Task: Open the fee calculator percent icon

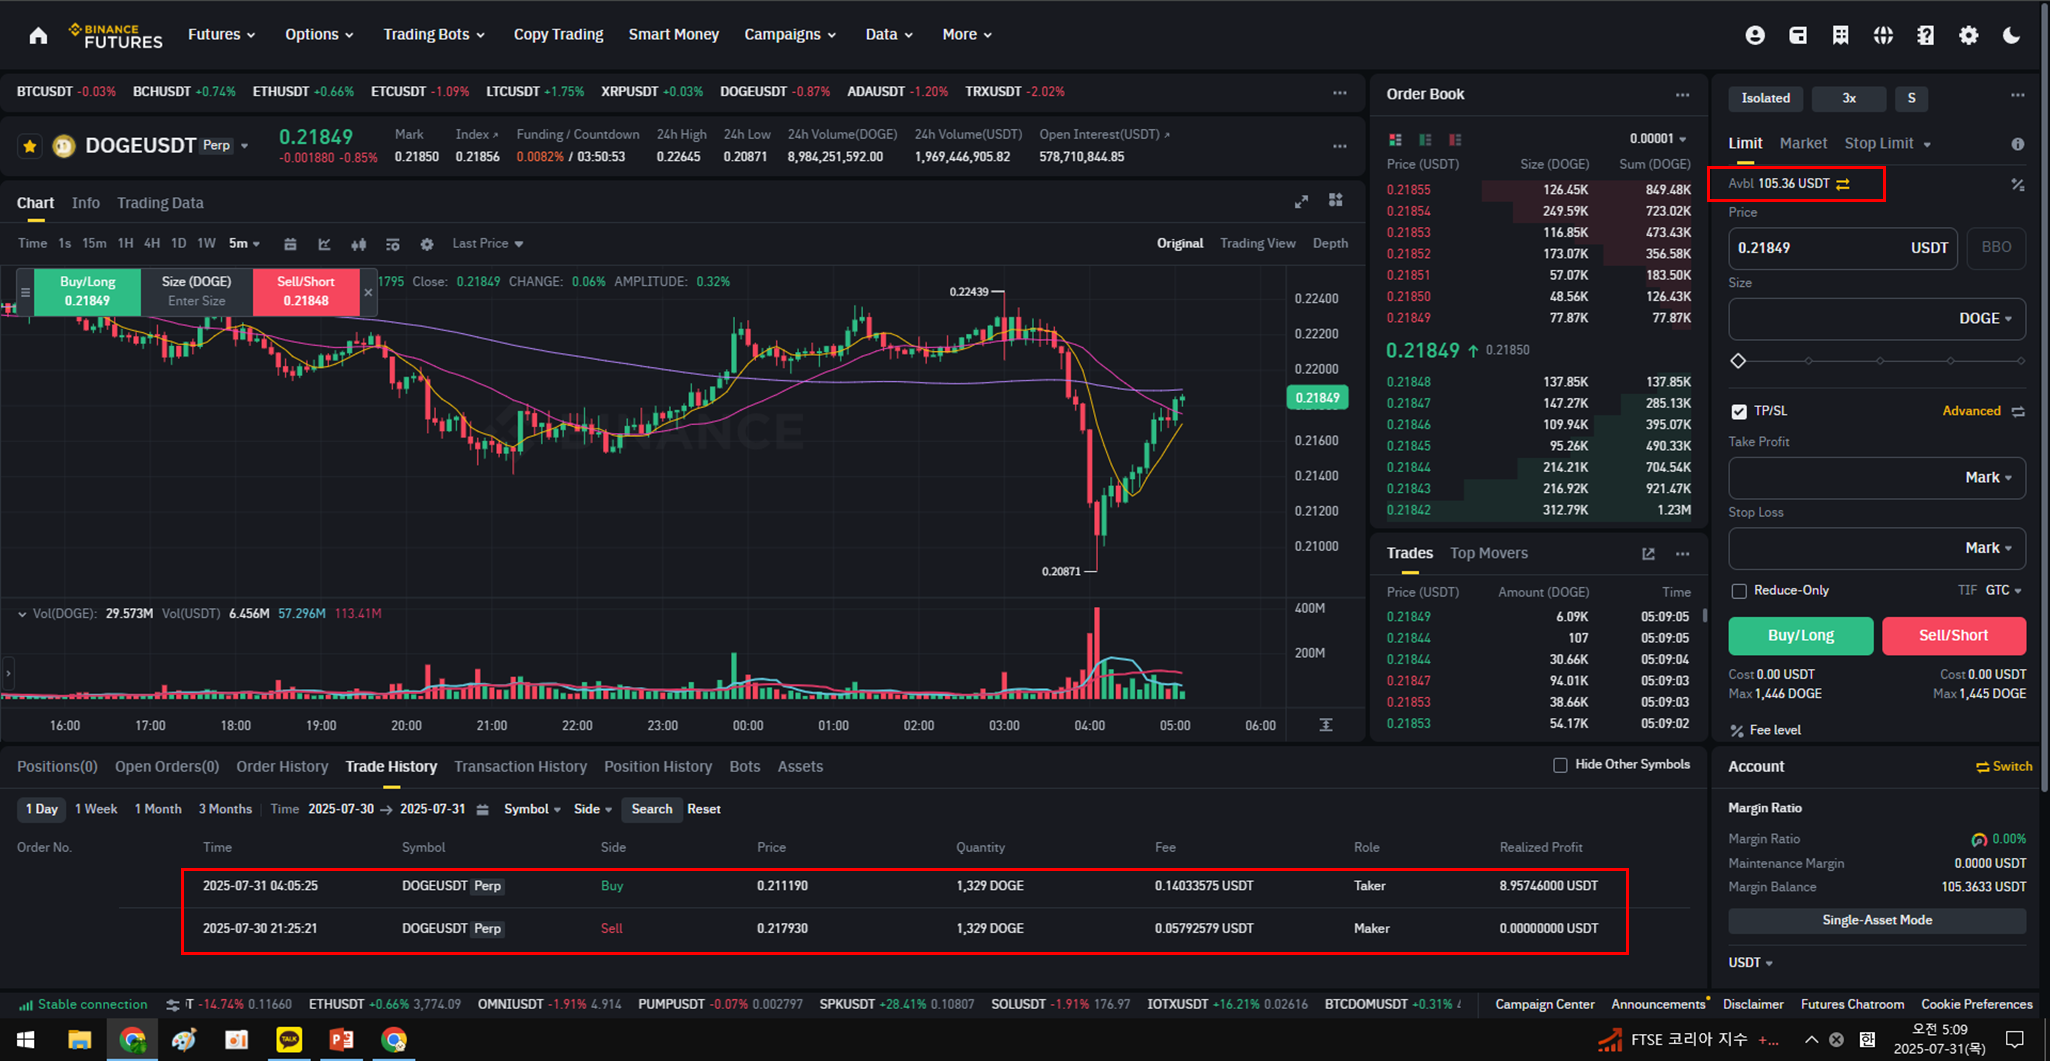Action: pyautogui.click(x=2018, y=185)
